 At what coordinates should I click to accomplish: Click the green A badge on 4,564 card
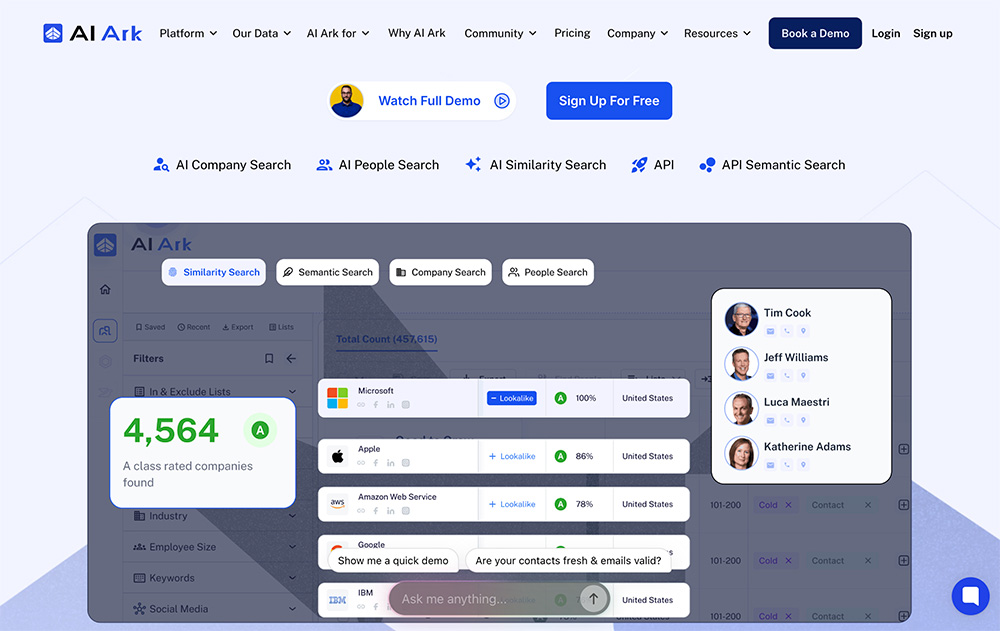coord(260,431)
